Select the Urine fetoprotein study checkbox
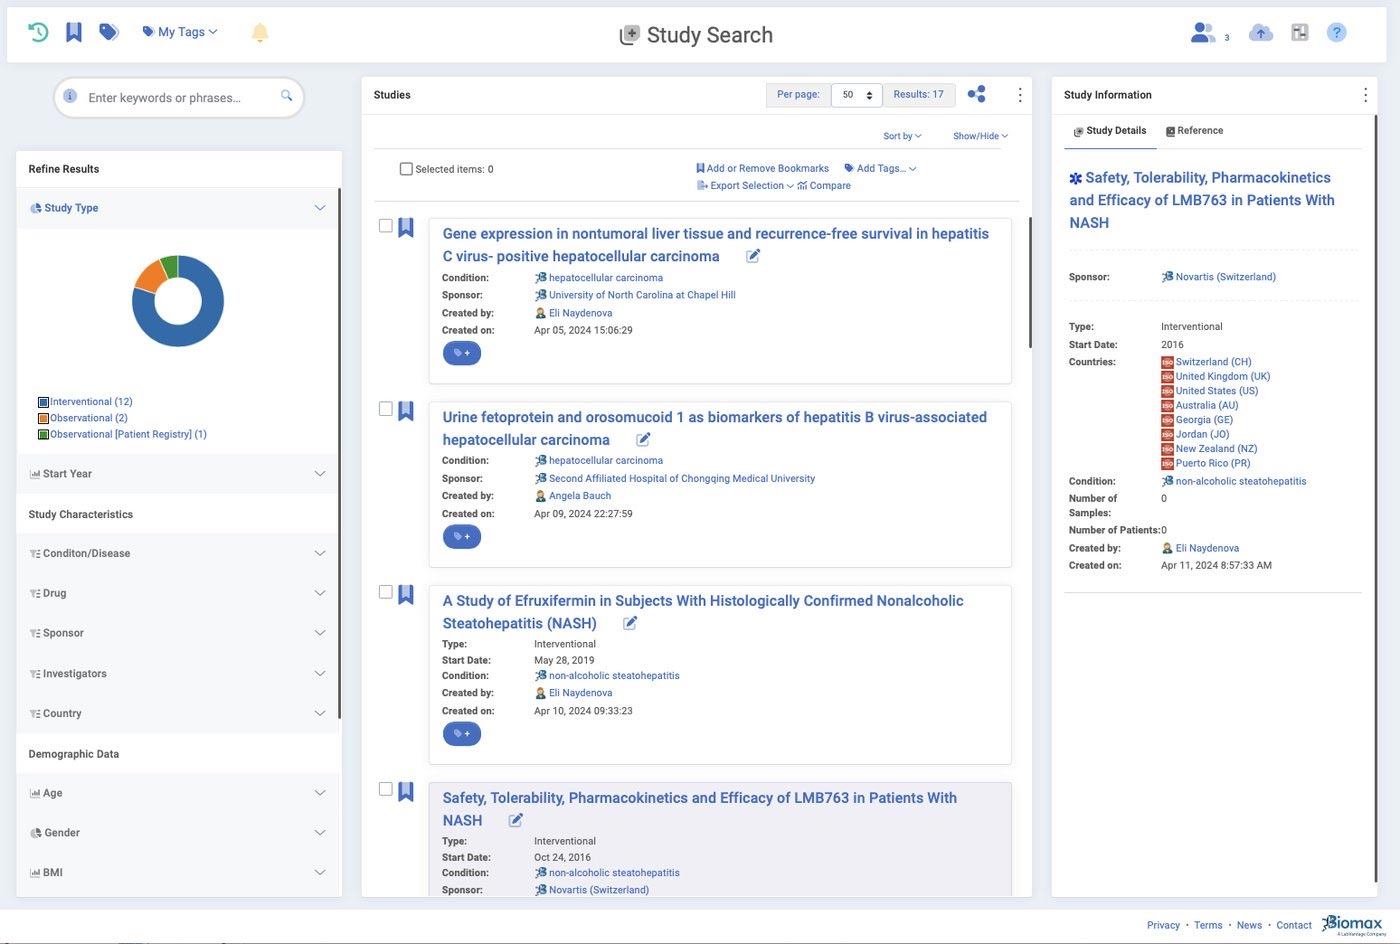Screen dimensions: 1400x944 [385, 409]
